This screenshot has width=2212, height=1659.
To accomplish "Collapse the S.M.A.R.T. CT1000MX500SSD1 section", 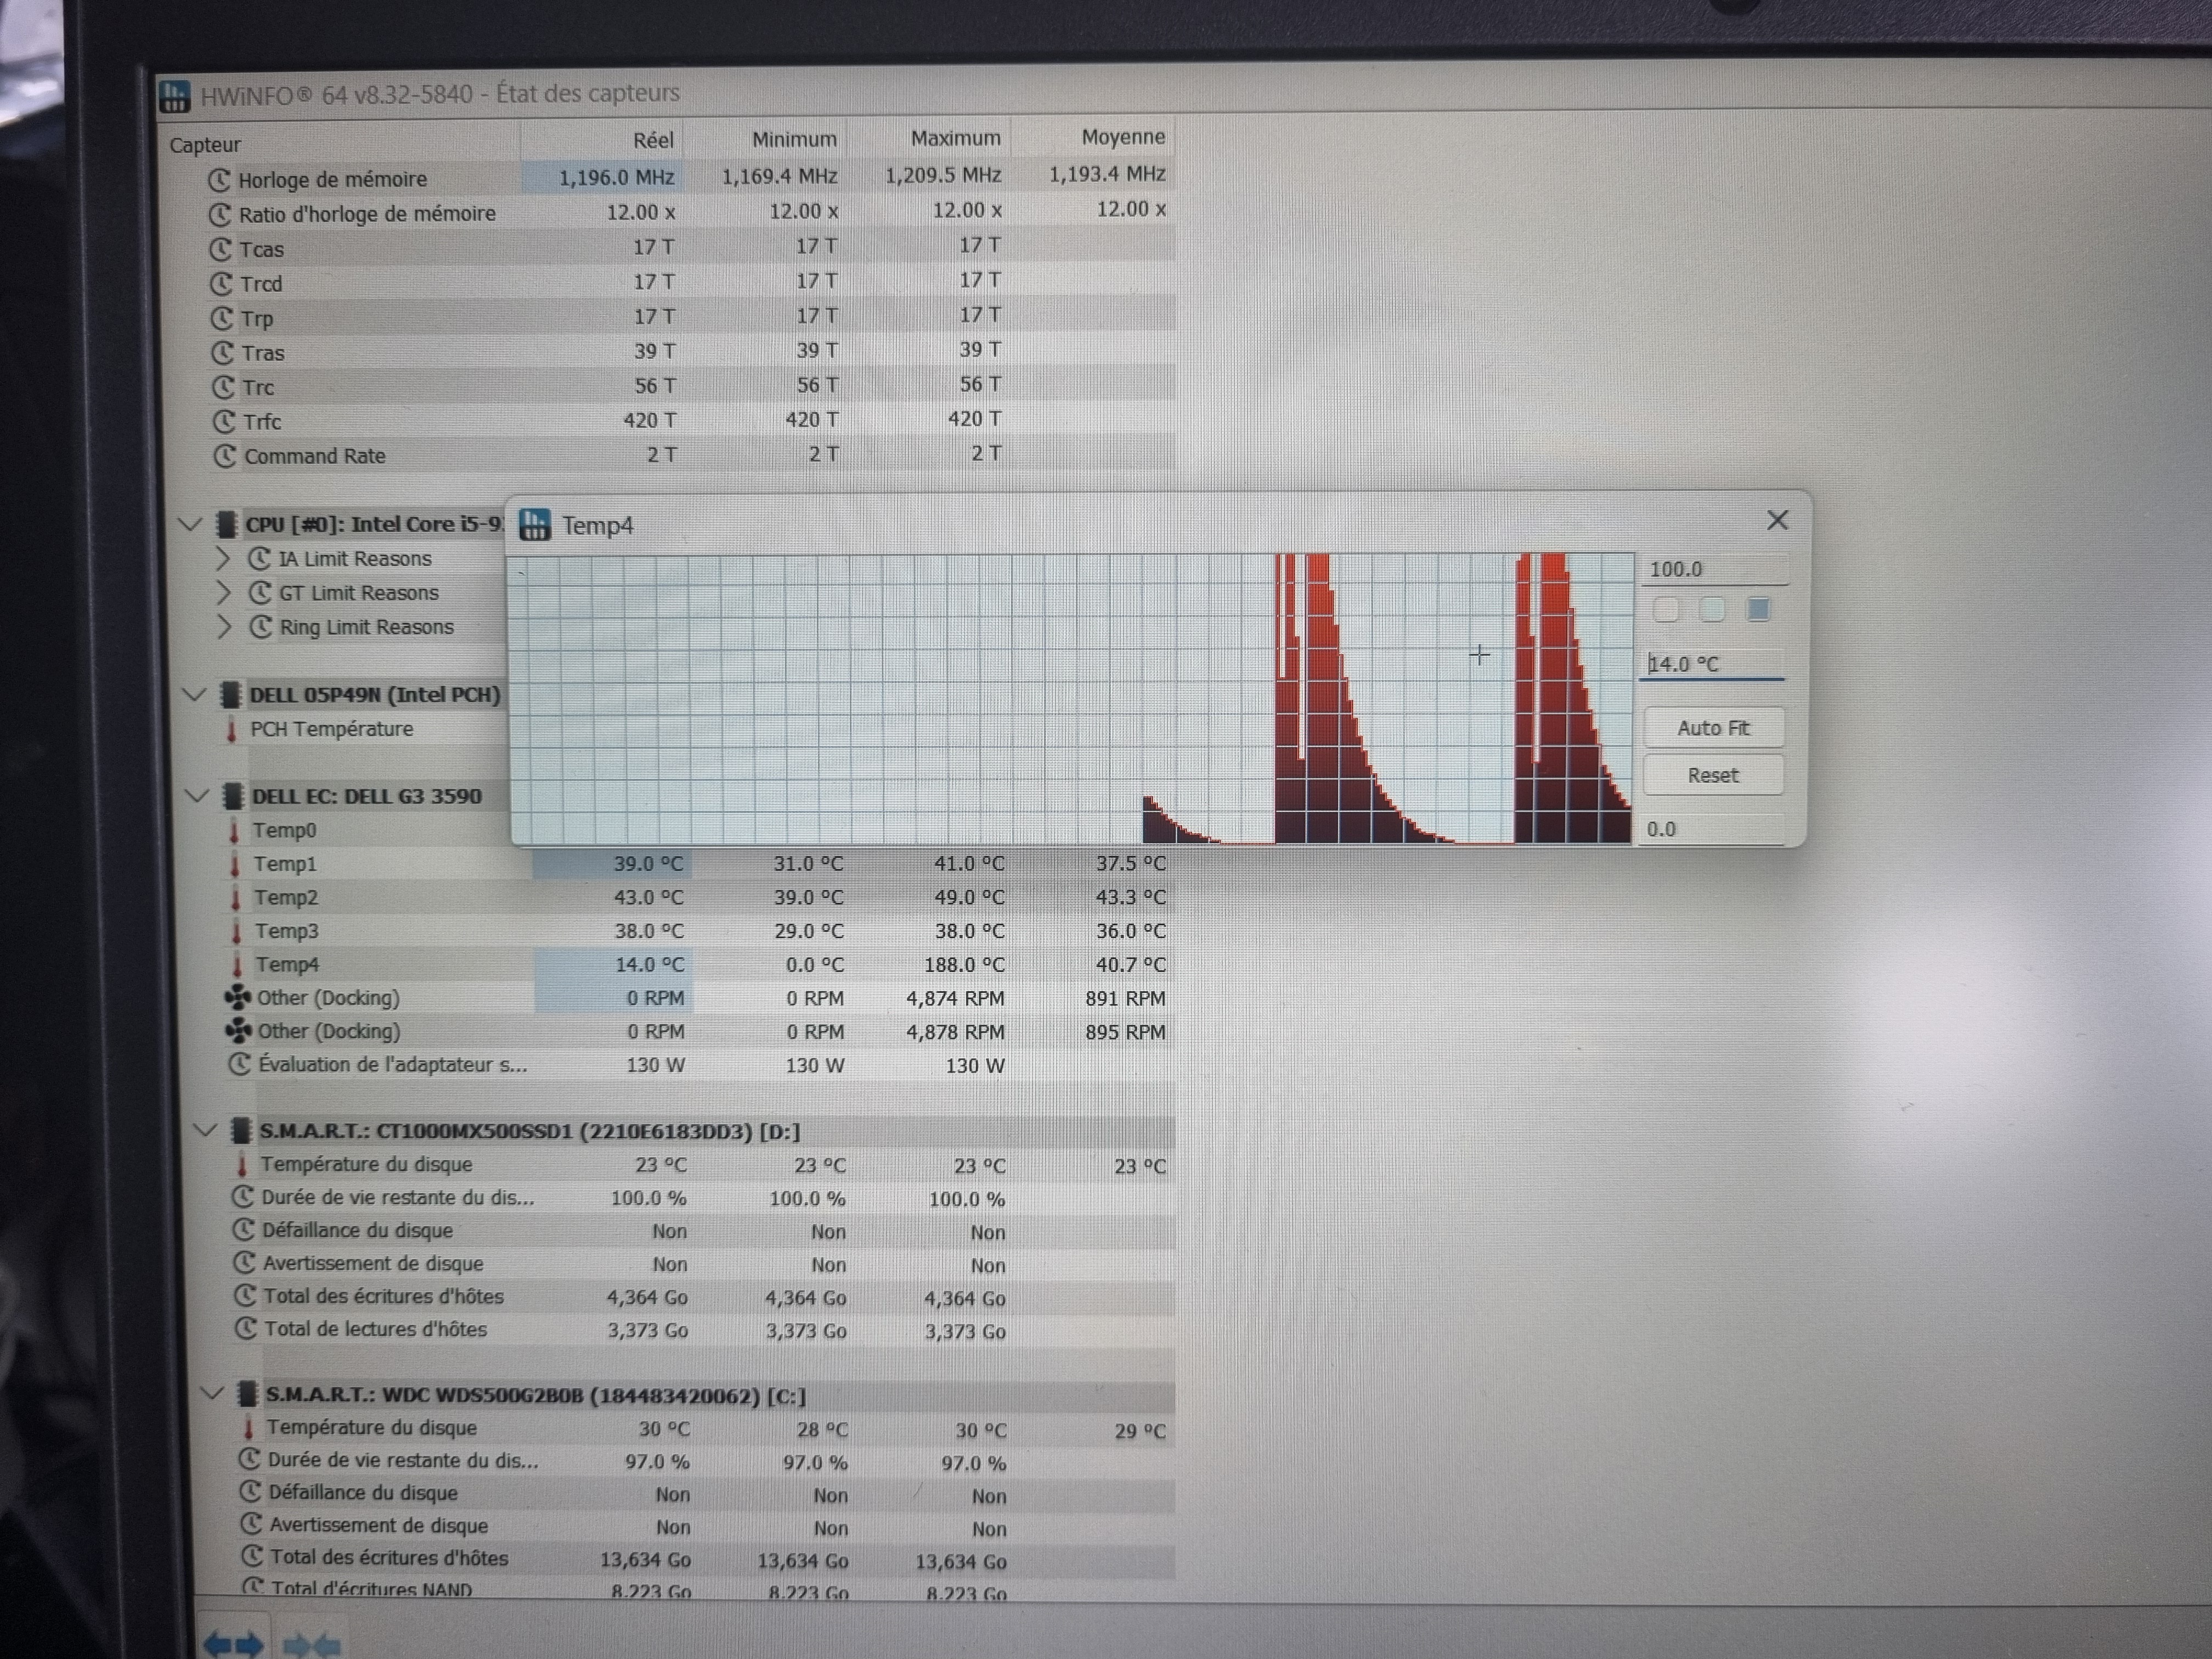I will pyautogui.click(x=205, y=1131).
